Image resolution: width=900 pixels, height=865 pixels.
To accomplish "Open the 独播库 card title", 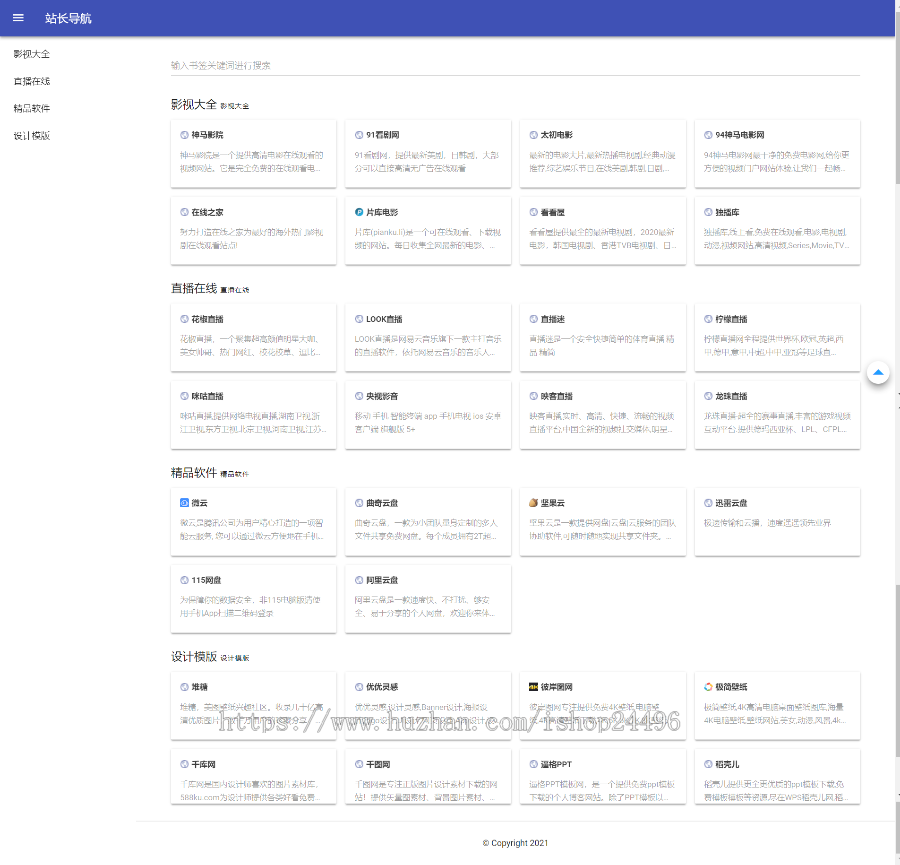I will pyautogui.click(x=727, y=212).
